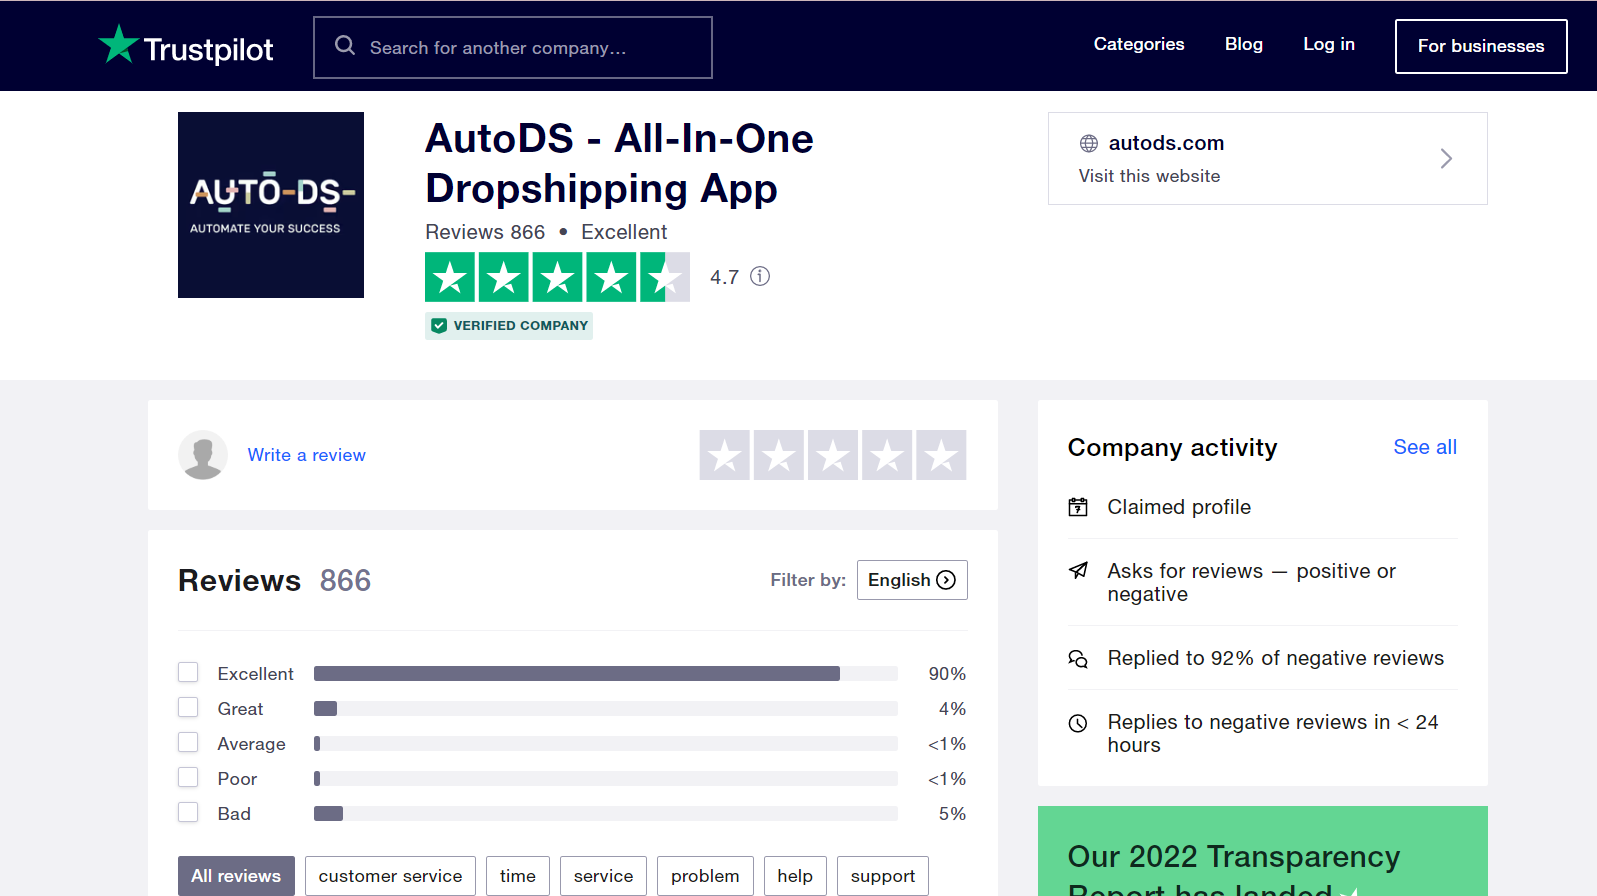The image size is (1597, 896).
Task: Filter reviews by help tag
Action: coord(795,876)
